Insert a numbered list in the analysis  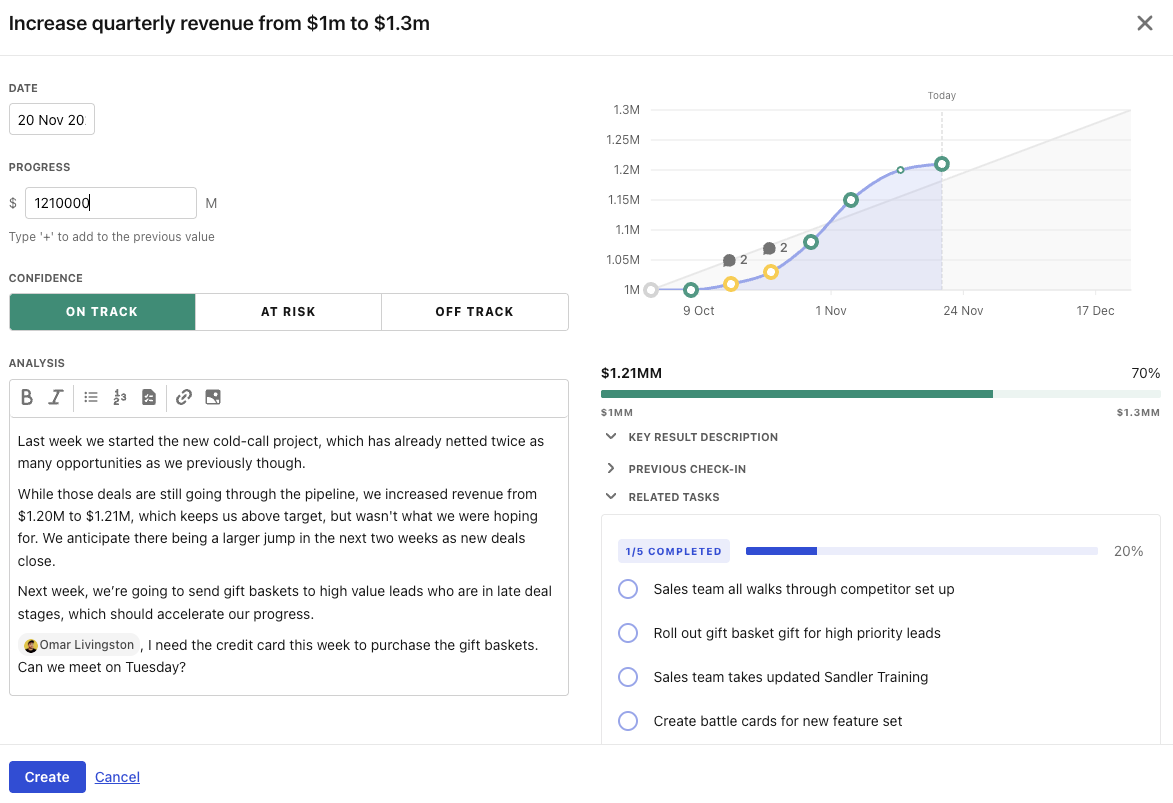120,397
